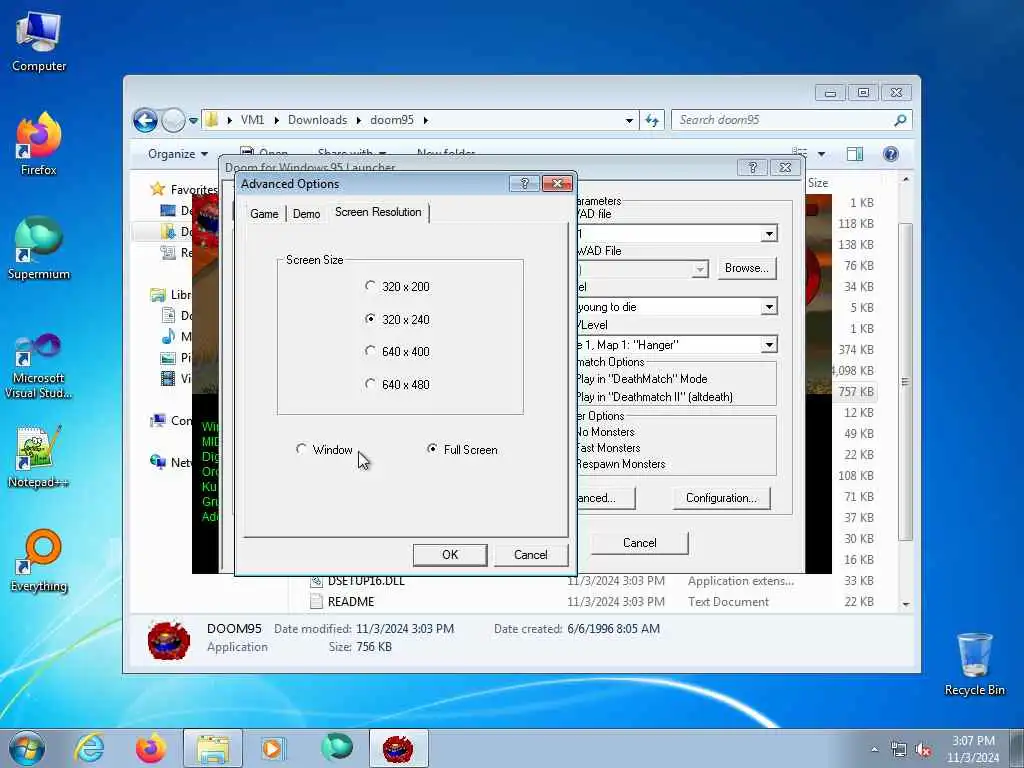Image resolution: width=1024 pixels, height=768 pixels.
Task: Click the help icon in Doom Launcher title bar
Action: tap(752, 167)
